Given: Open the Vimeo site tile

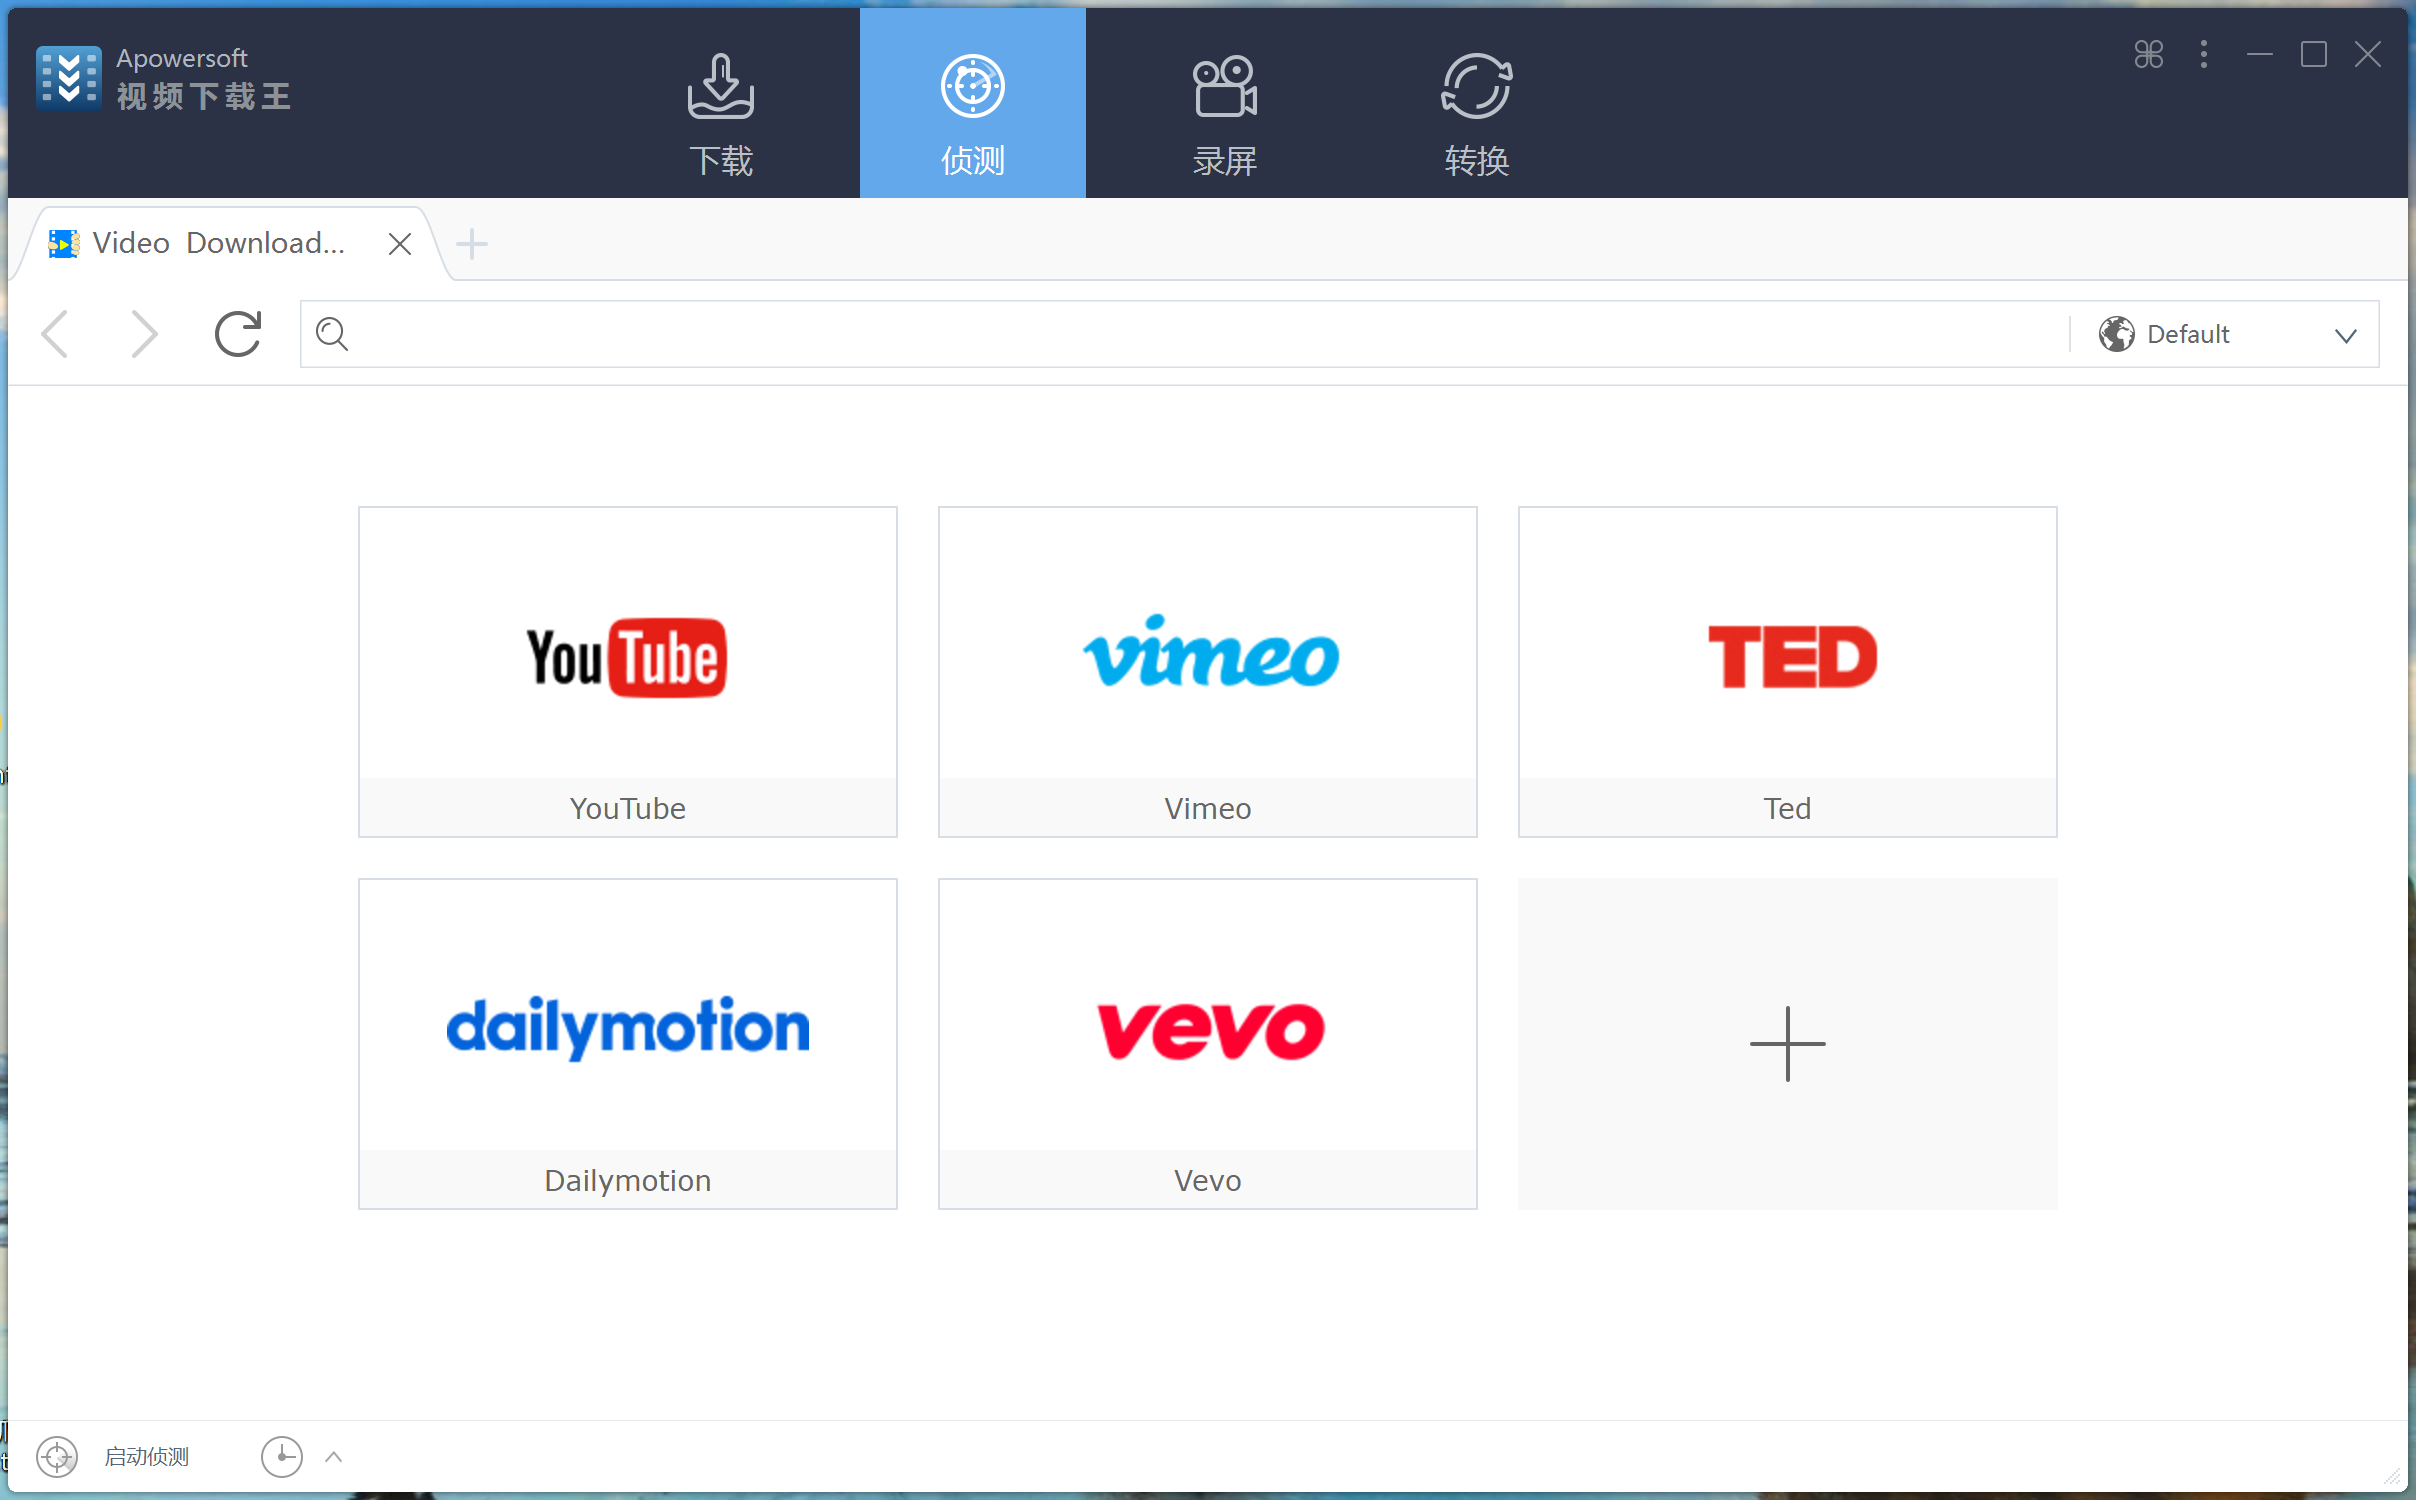Looking at the screenshot, I should [x=1208, y=672].
